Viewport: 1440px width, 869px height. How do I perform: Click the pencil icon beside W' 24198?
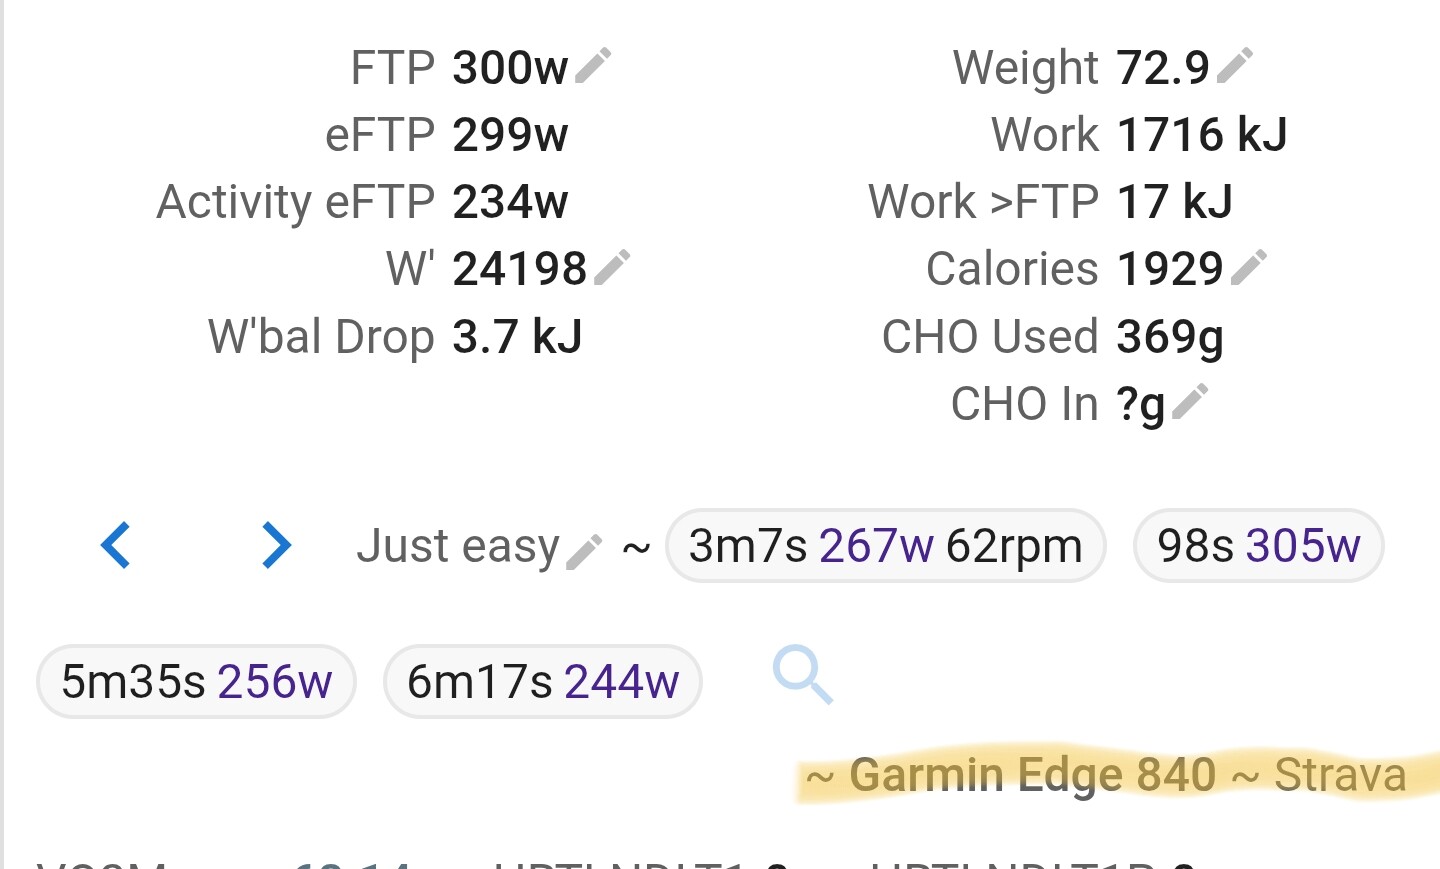(611, 267)
